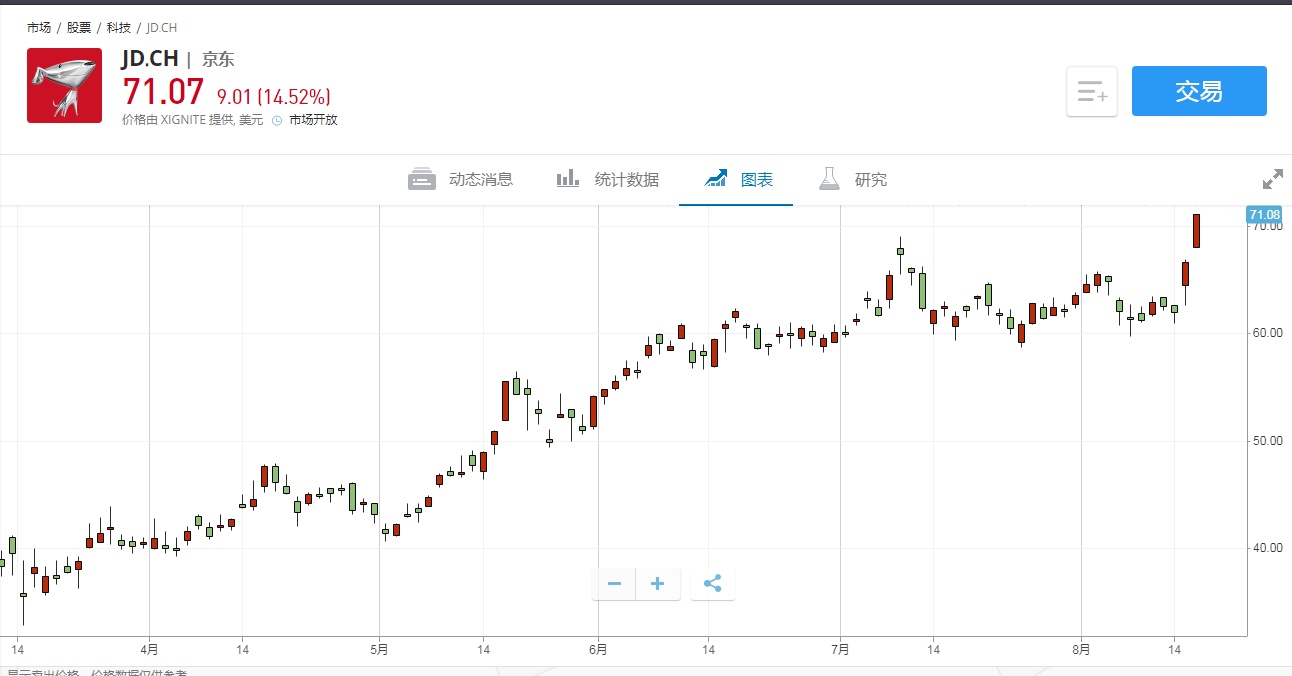
Task: Click the 6月 label on the time axis
Action: [x=598, y=649]
